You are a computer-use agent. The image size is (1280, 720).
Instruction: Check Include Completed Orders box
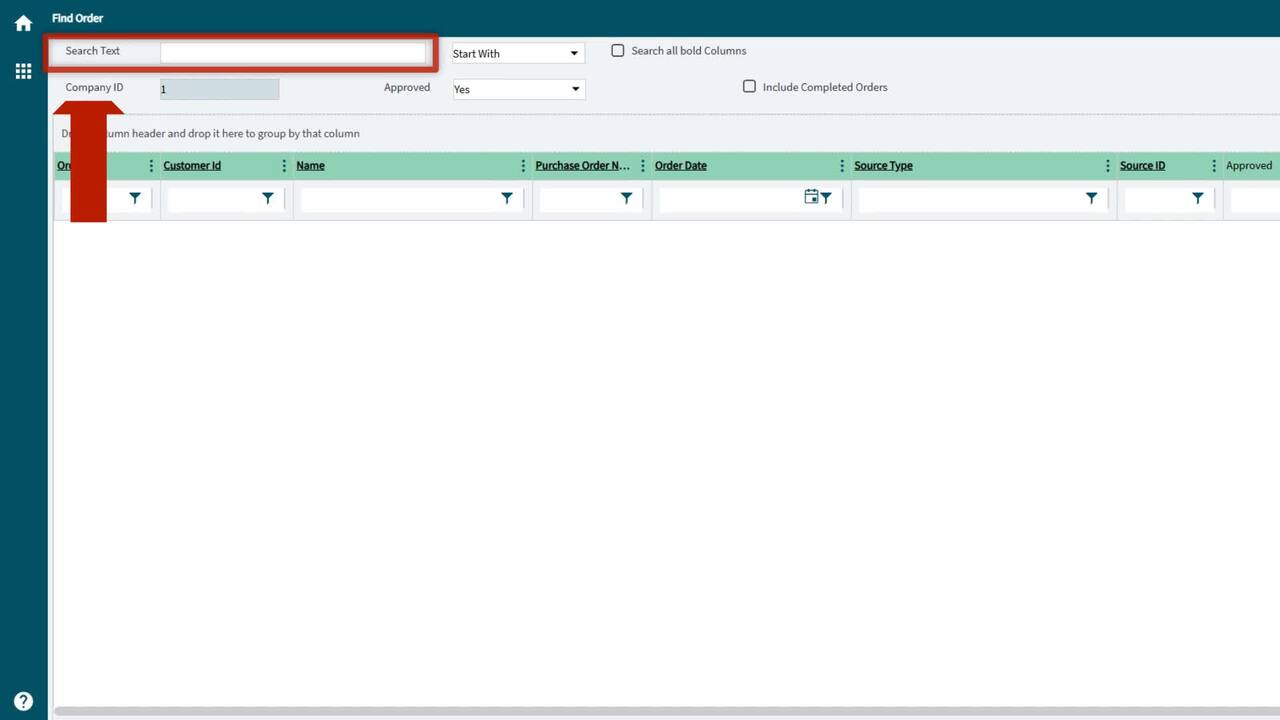tap(749, 87)
